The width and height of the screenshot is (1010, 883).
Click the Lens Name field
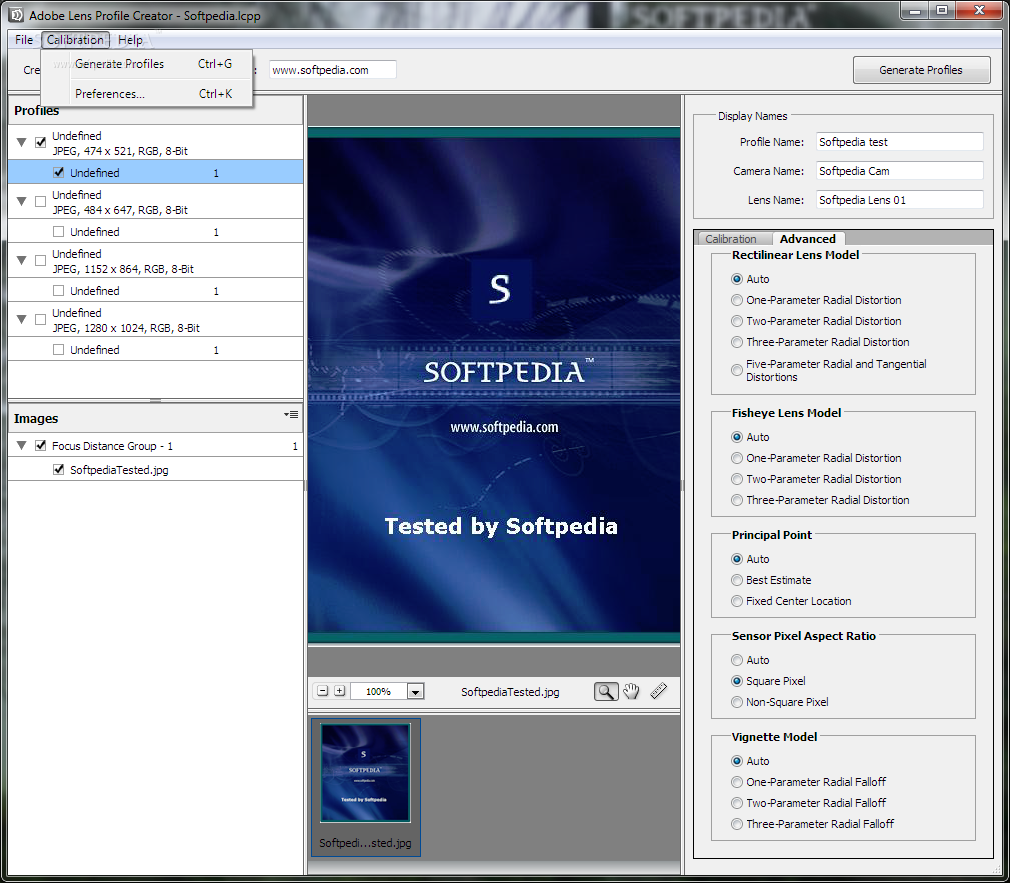tap(900, 200)
